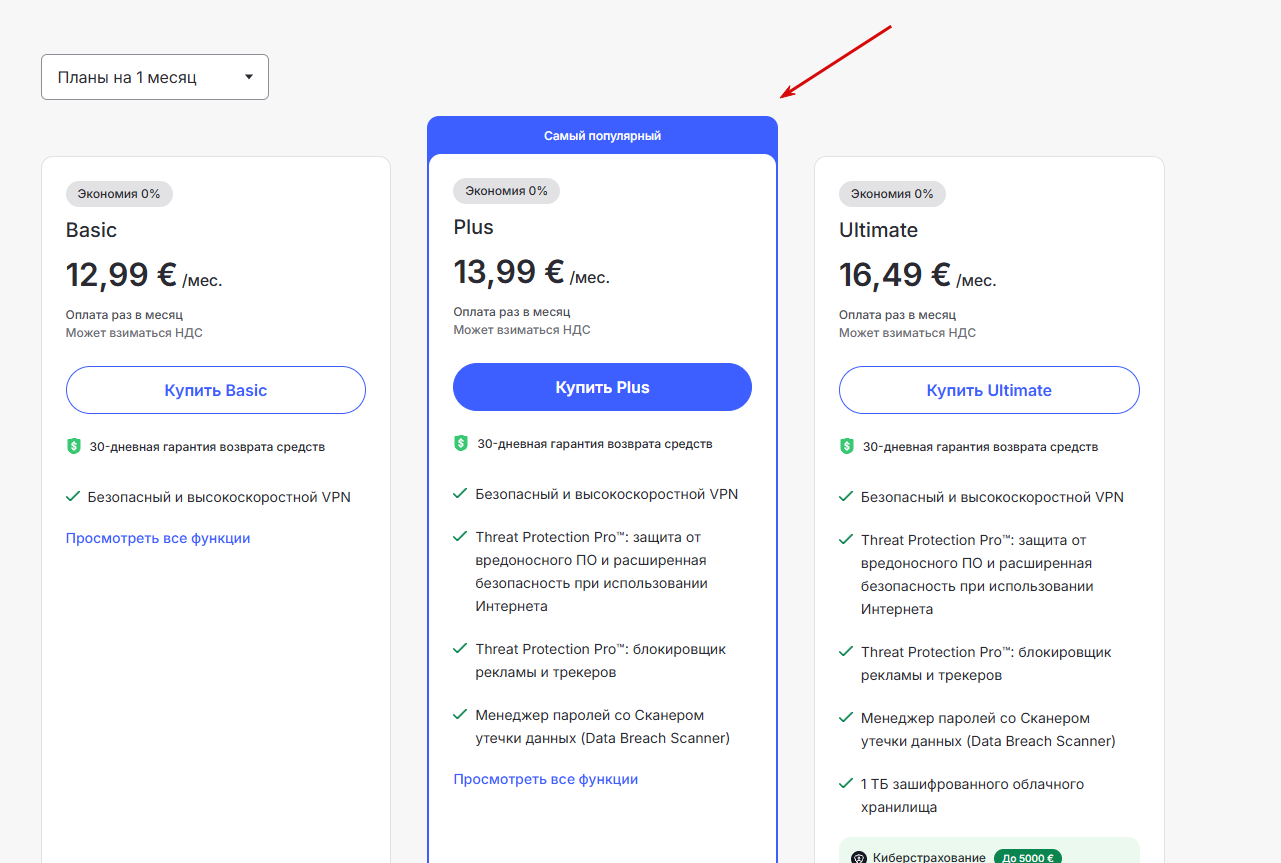
Task: Click 'Может взиматься НДС' in Plus card
Action: [x=522, y=330]
